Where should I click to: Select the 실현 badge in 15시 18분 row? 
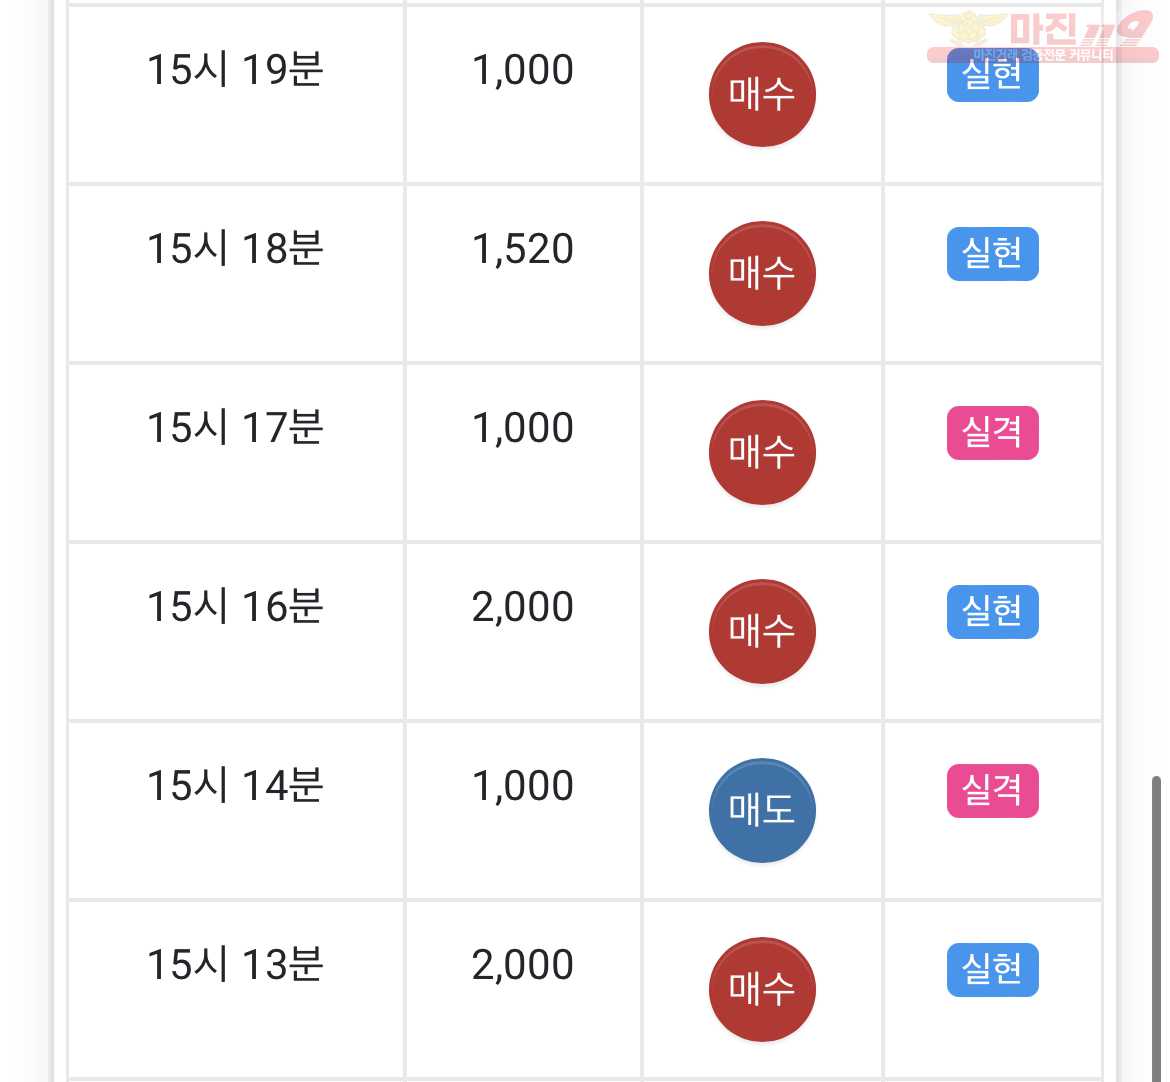(992, 254)
